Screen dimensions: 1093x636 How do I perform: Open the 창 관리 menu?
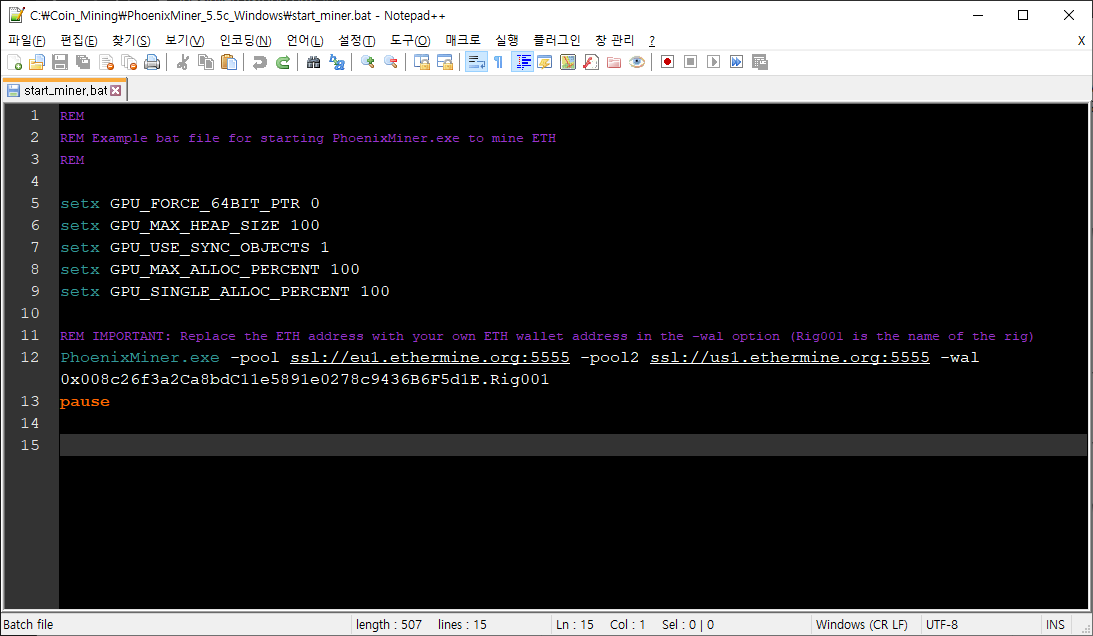pyautogui.click(x=614, y=40)
